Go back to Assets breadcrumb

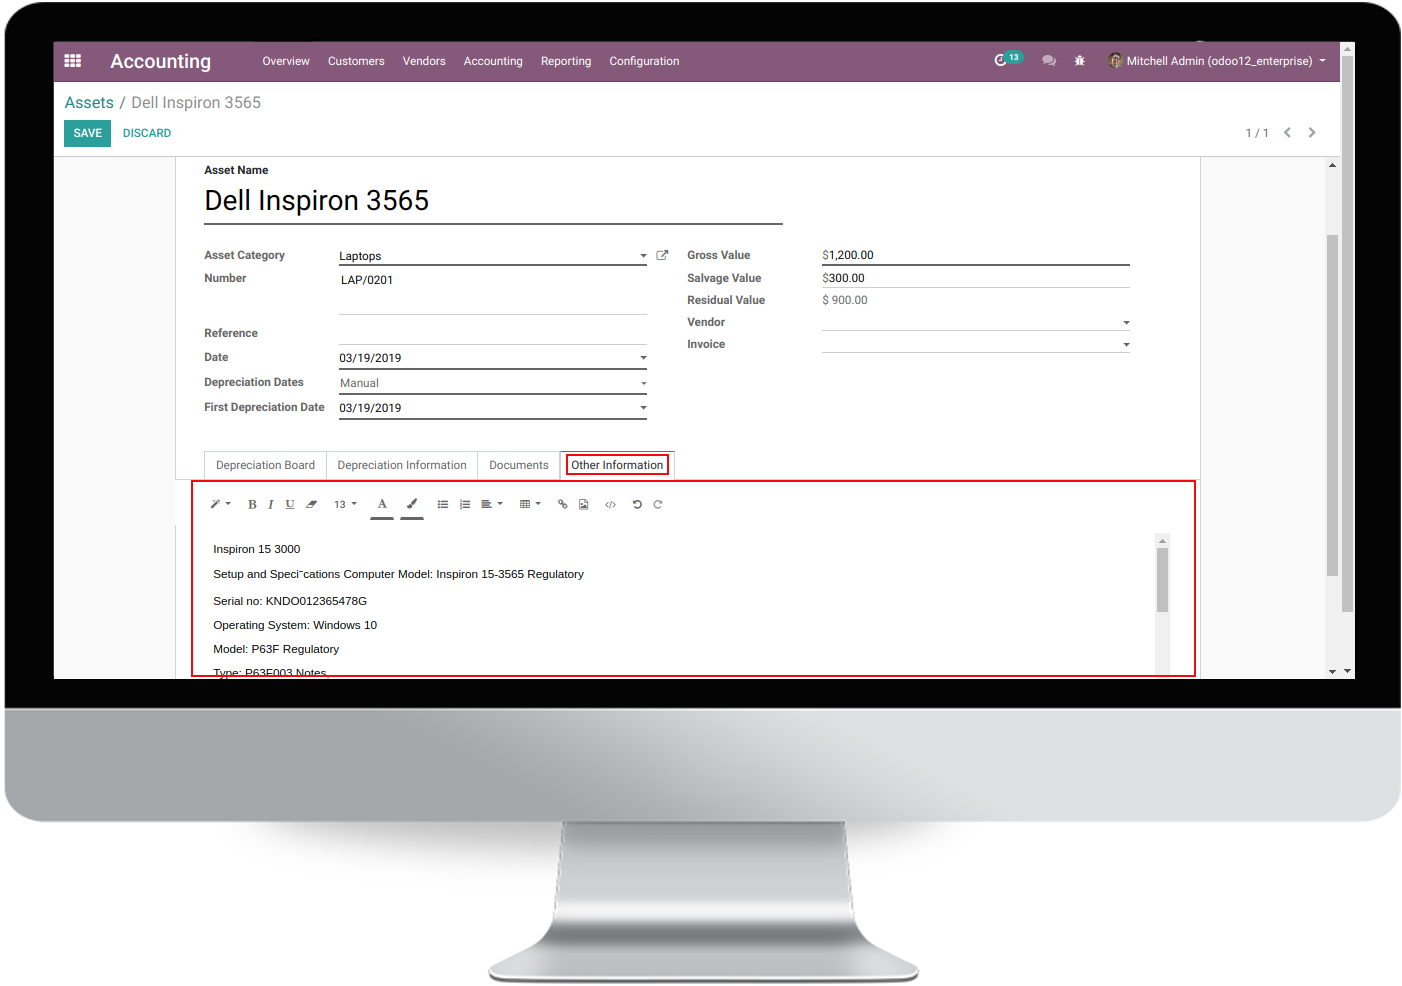click(89, 103)
